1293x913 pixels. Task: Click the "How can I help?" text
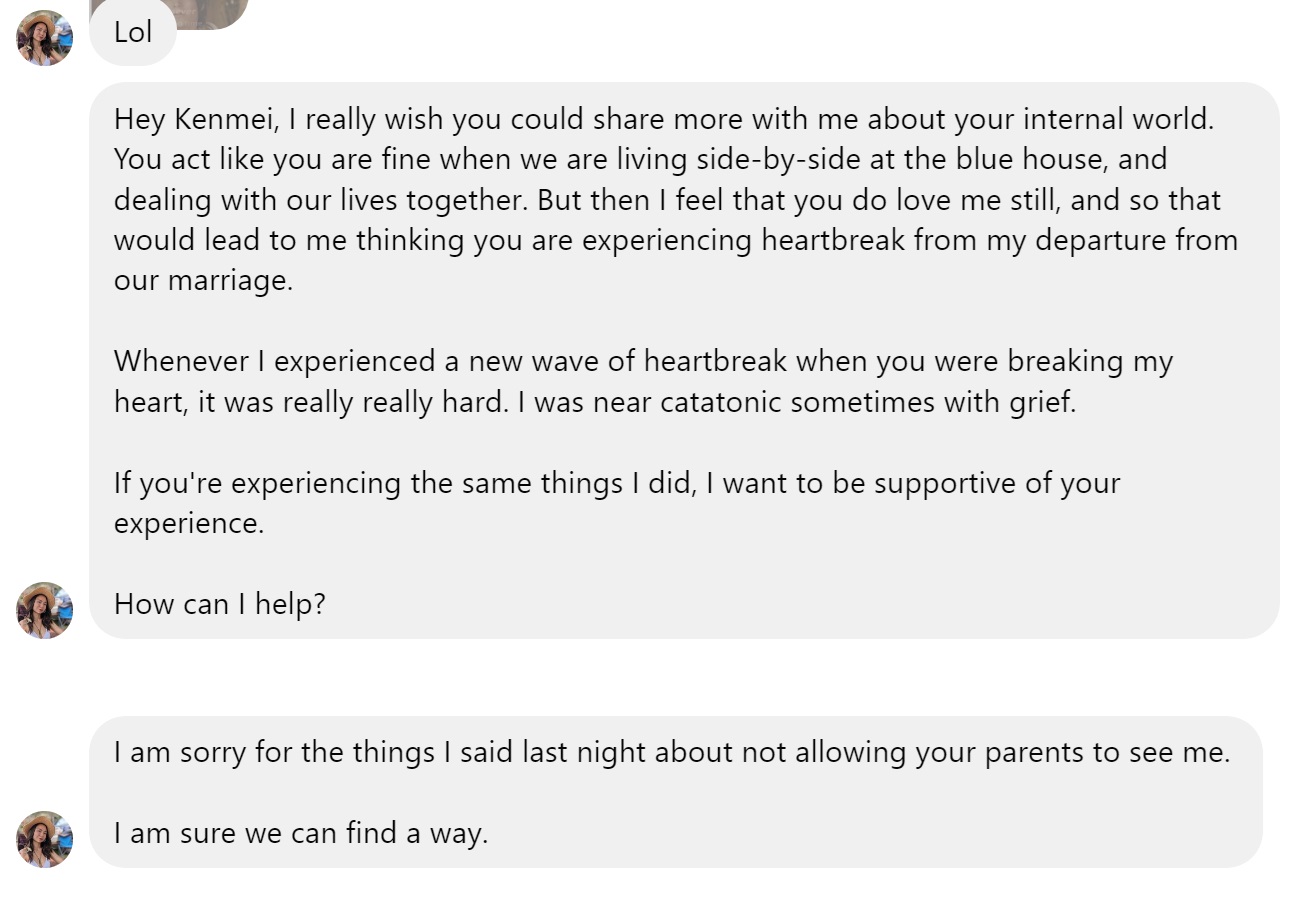pos(220,604)
